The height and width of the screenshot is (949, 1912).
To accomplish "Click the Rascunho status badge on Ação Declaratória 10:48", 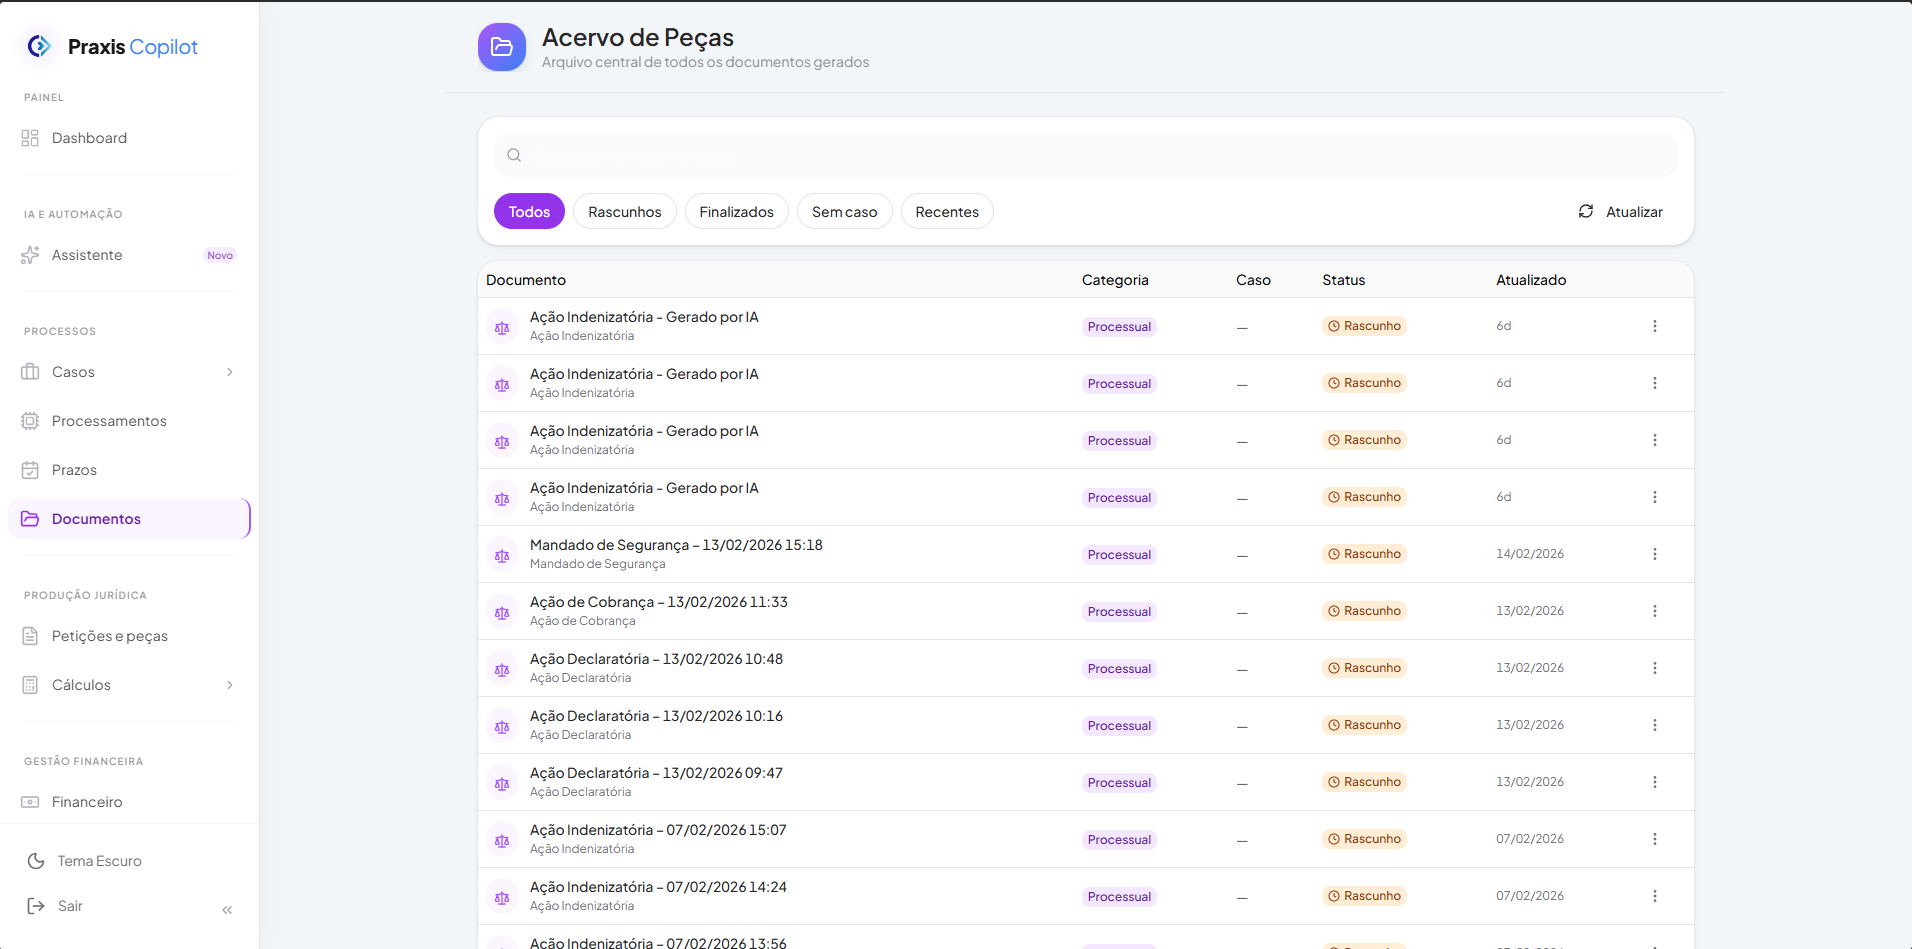I will (1364, 668).
